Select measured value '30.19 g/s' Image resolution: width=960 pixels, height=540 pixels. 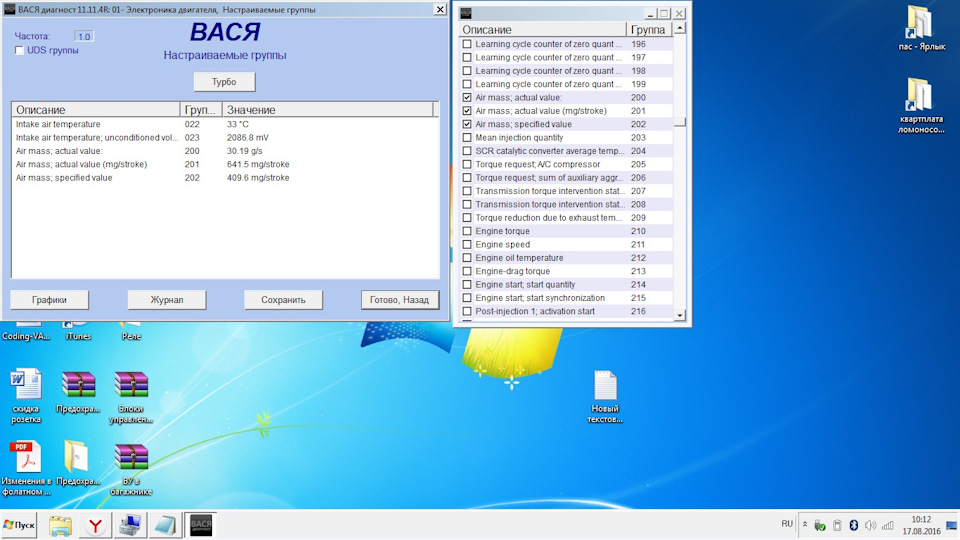coord(244,151)
